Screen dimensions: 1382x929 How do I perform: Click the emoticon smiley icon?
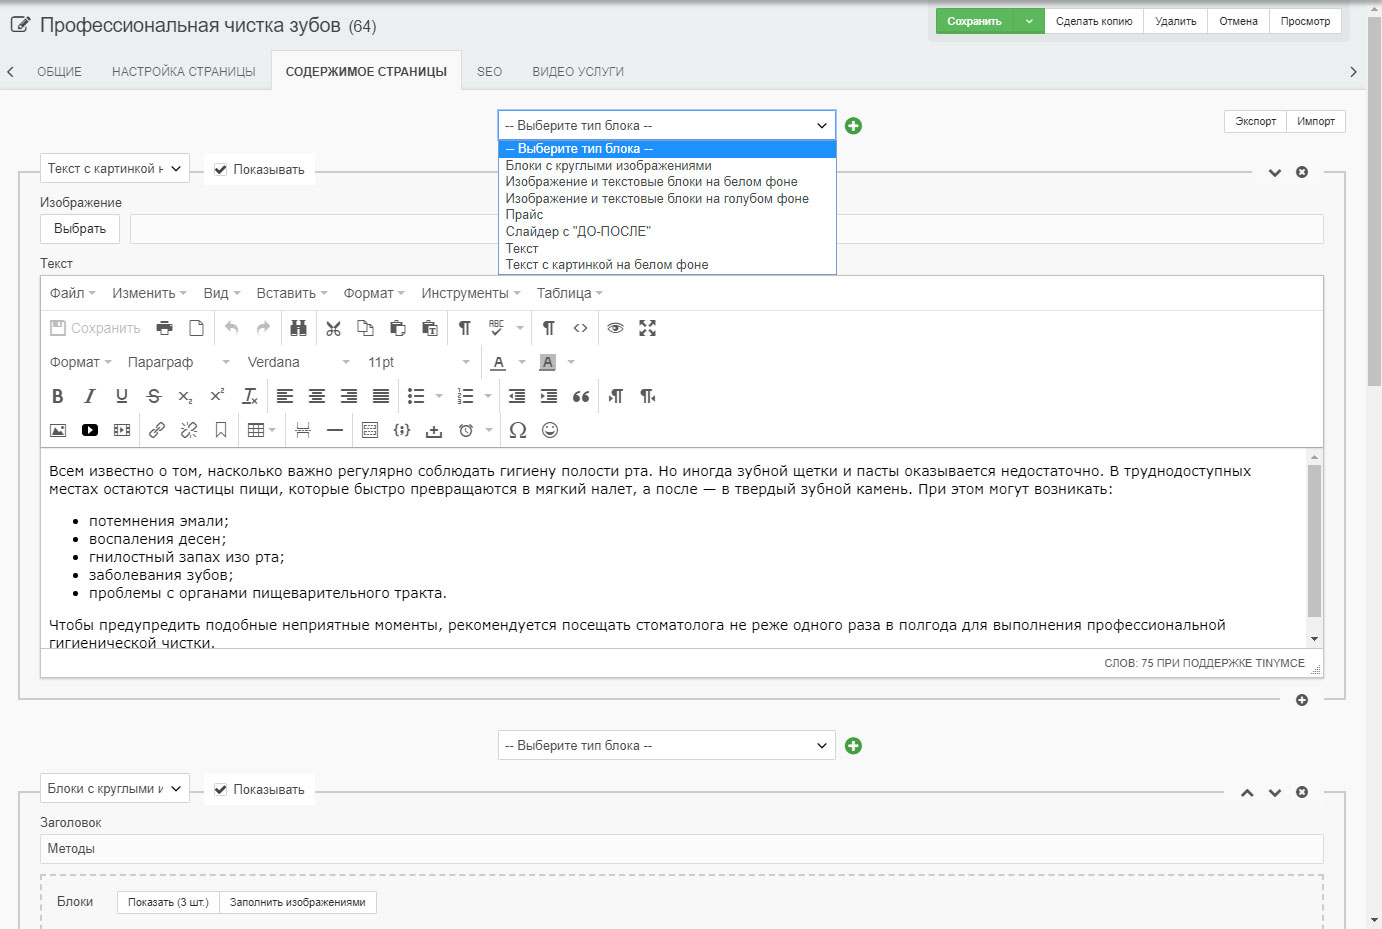pos(550,430)
